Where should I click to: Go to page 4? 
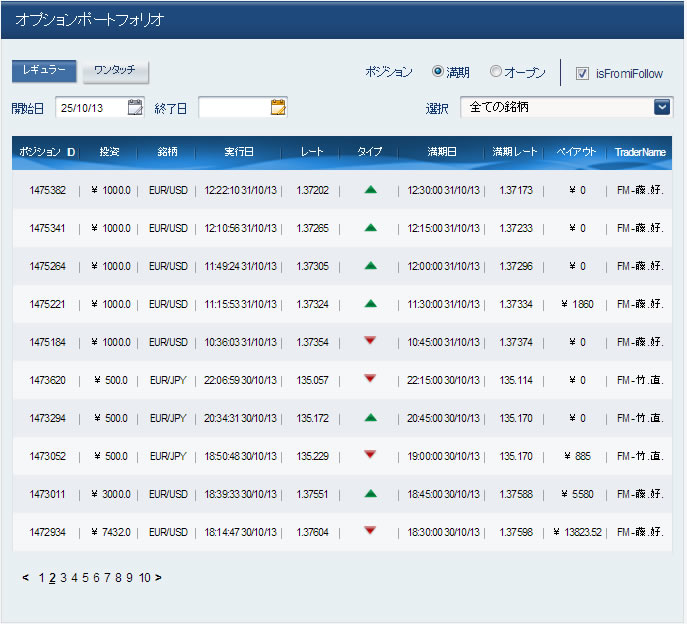tap(74, 578)
